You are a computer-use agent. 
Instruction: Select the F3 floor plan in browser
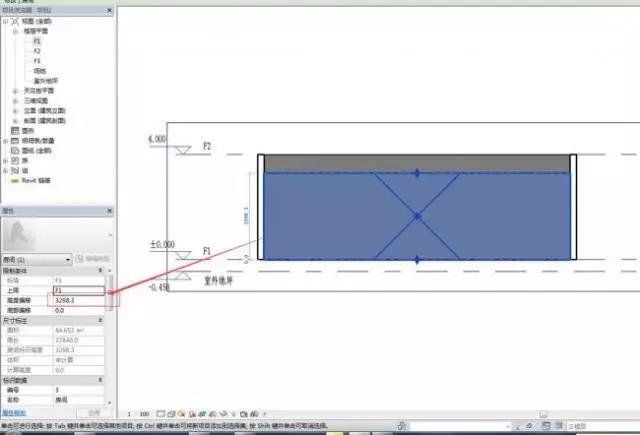[x=37, y=61]
